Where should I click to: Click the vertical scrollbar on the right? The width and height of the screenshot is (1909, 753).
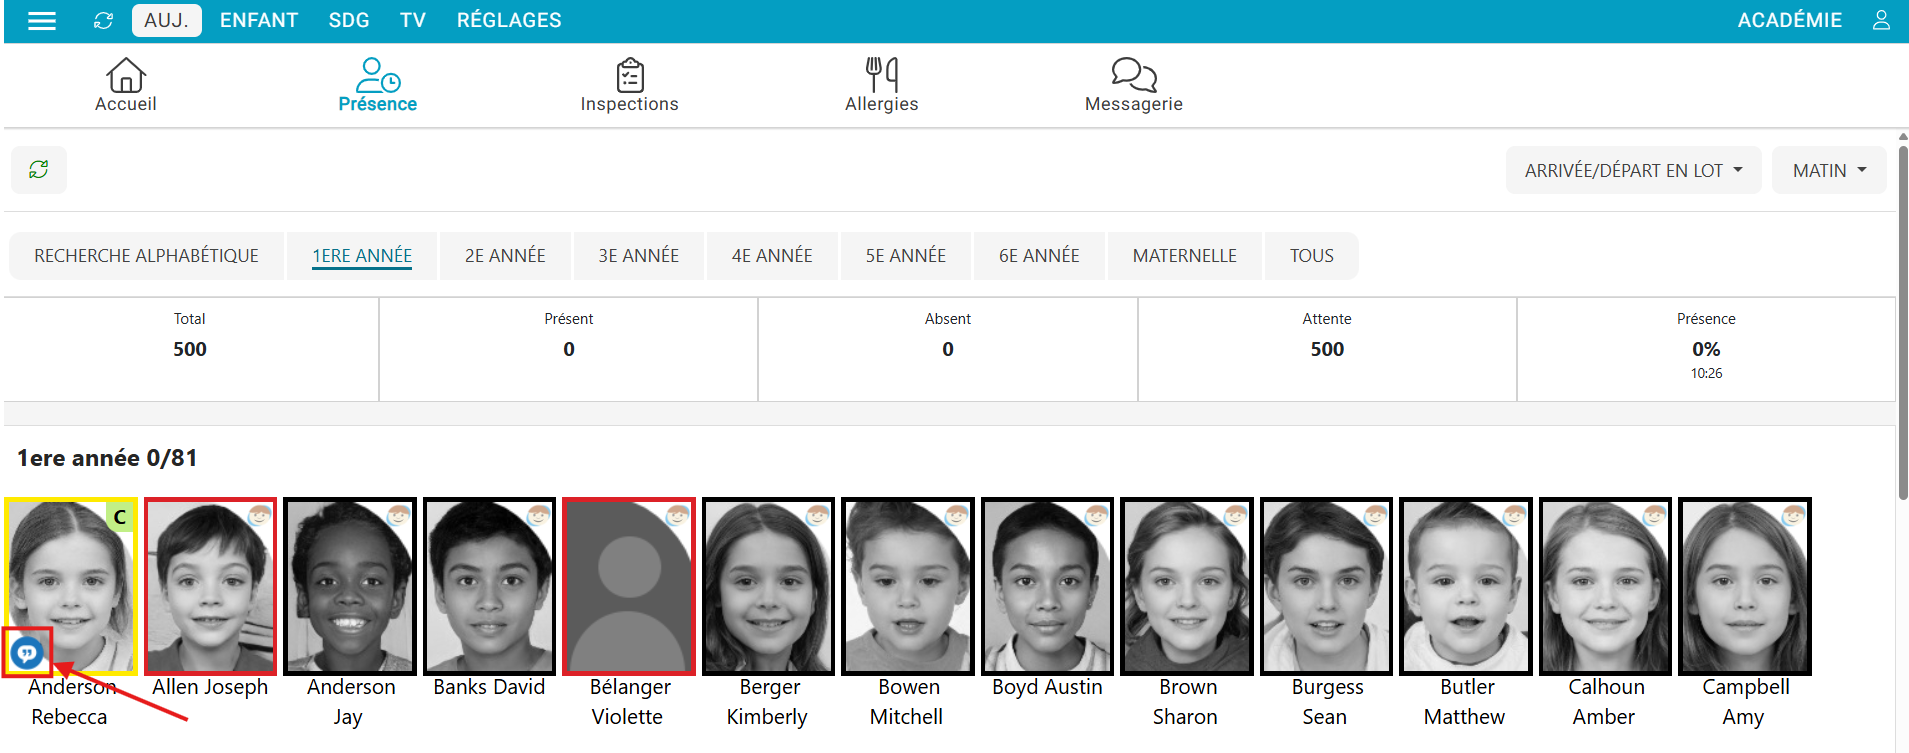click(x=1902, y=320)
